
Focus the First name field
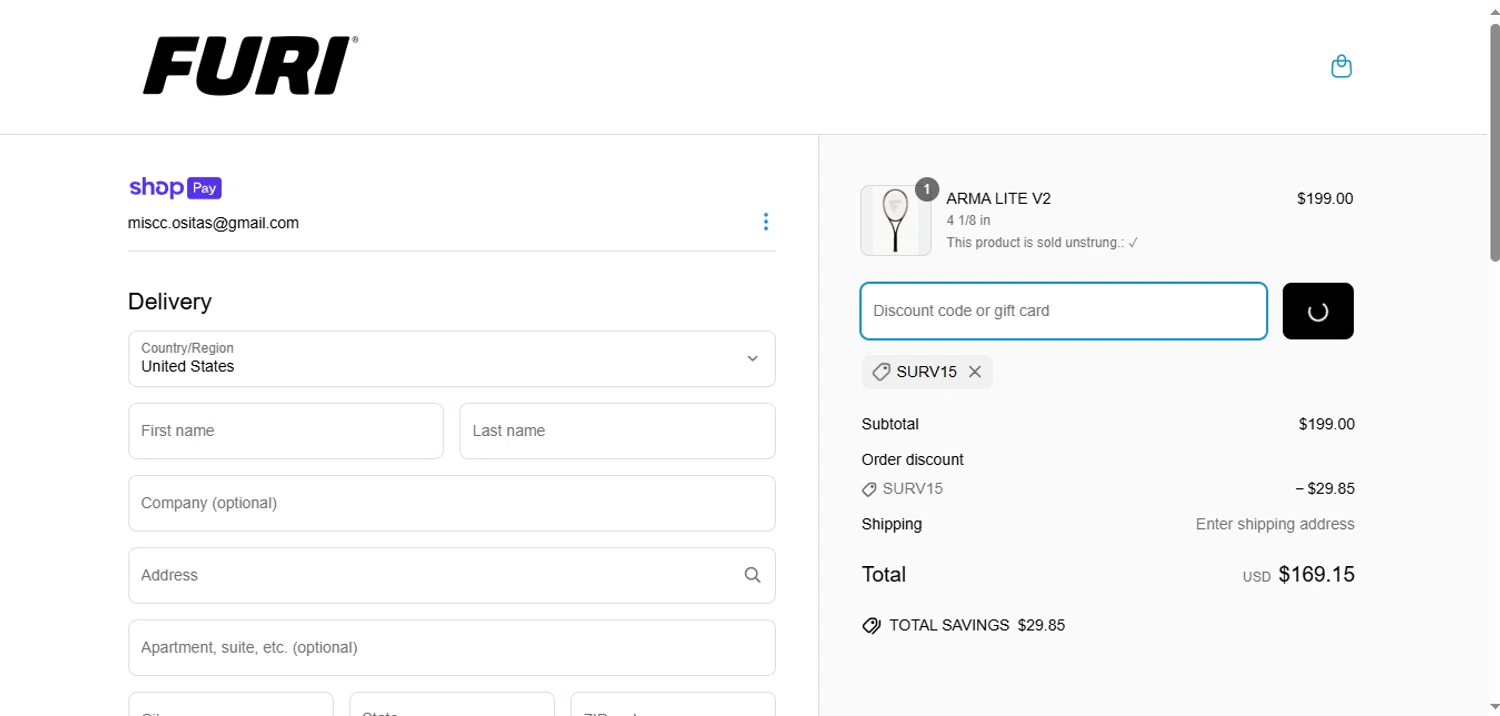coord(286,431)
